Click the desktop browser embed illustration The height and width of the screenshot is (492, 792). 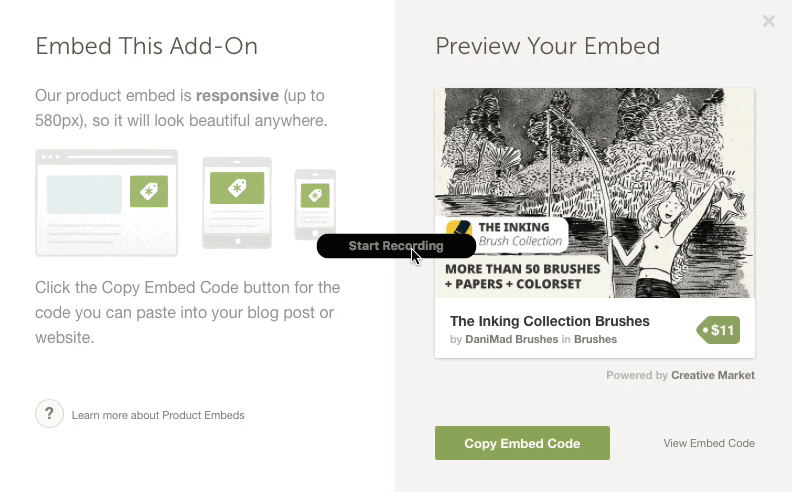(x=107, y=203)
